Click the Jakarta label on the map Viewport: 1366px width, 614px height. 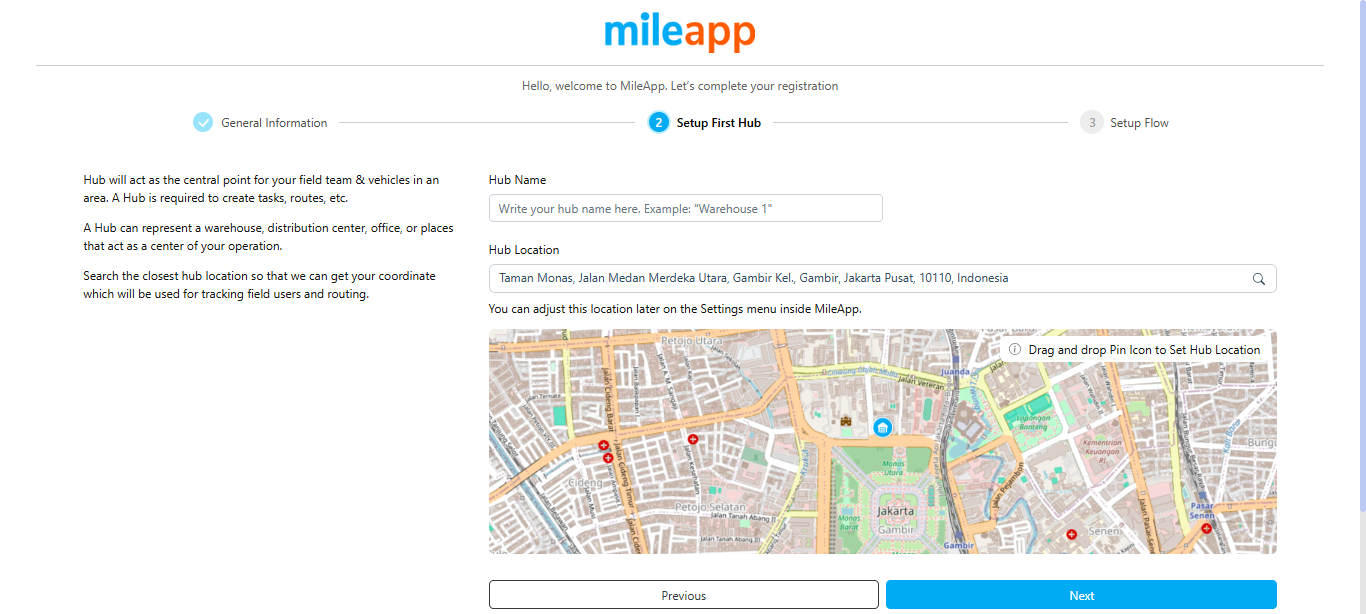point(895,511)
